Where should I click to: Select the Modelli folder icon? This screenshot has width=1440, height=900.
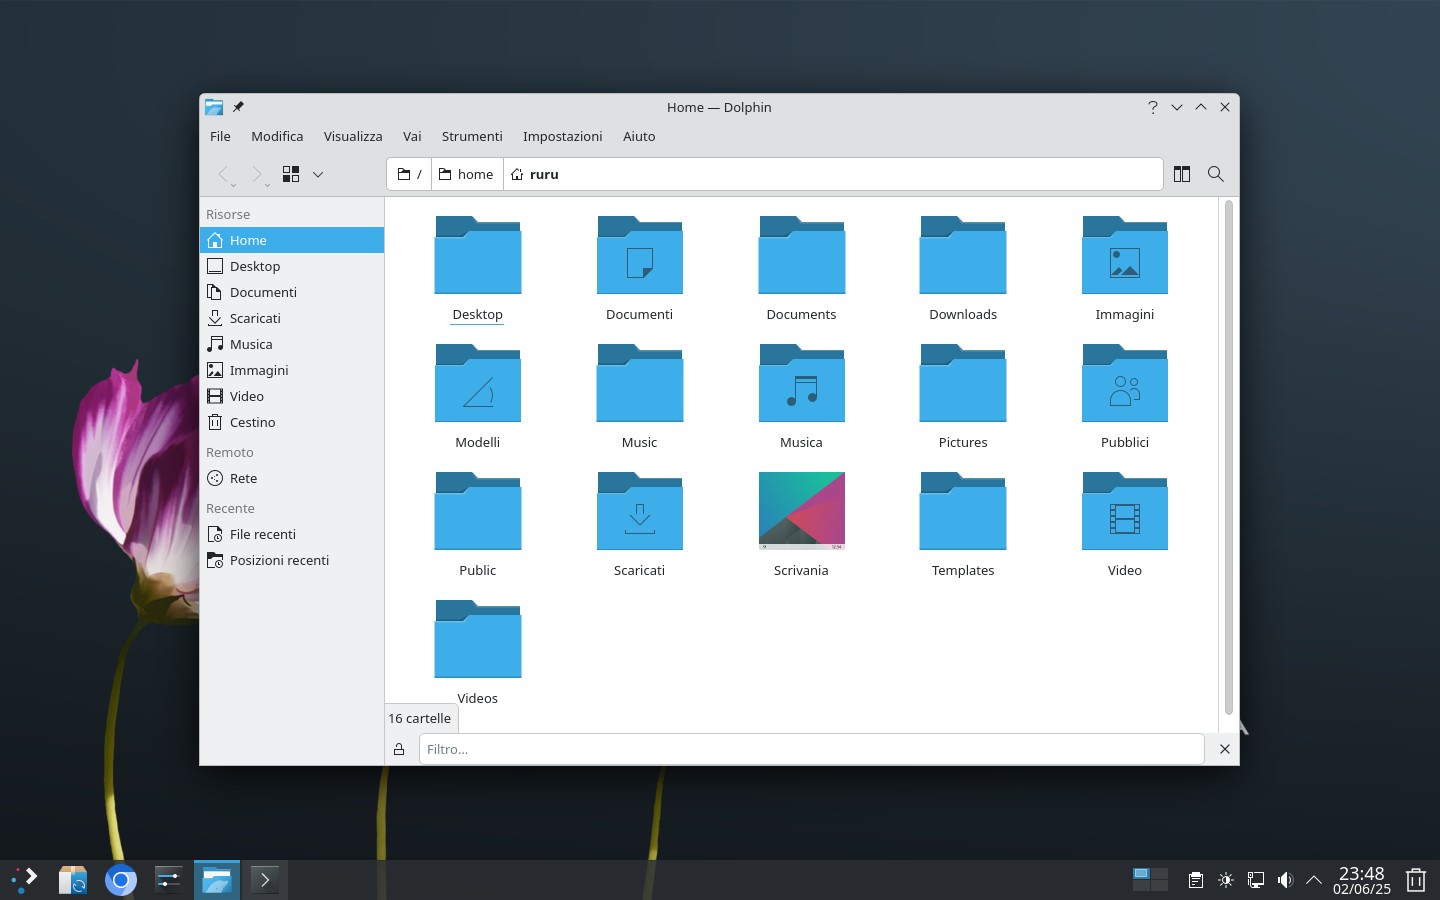pos(478,384)
